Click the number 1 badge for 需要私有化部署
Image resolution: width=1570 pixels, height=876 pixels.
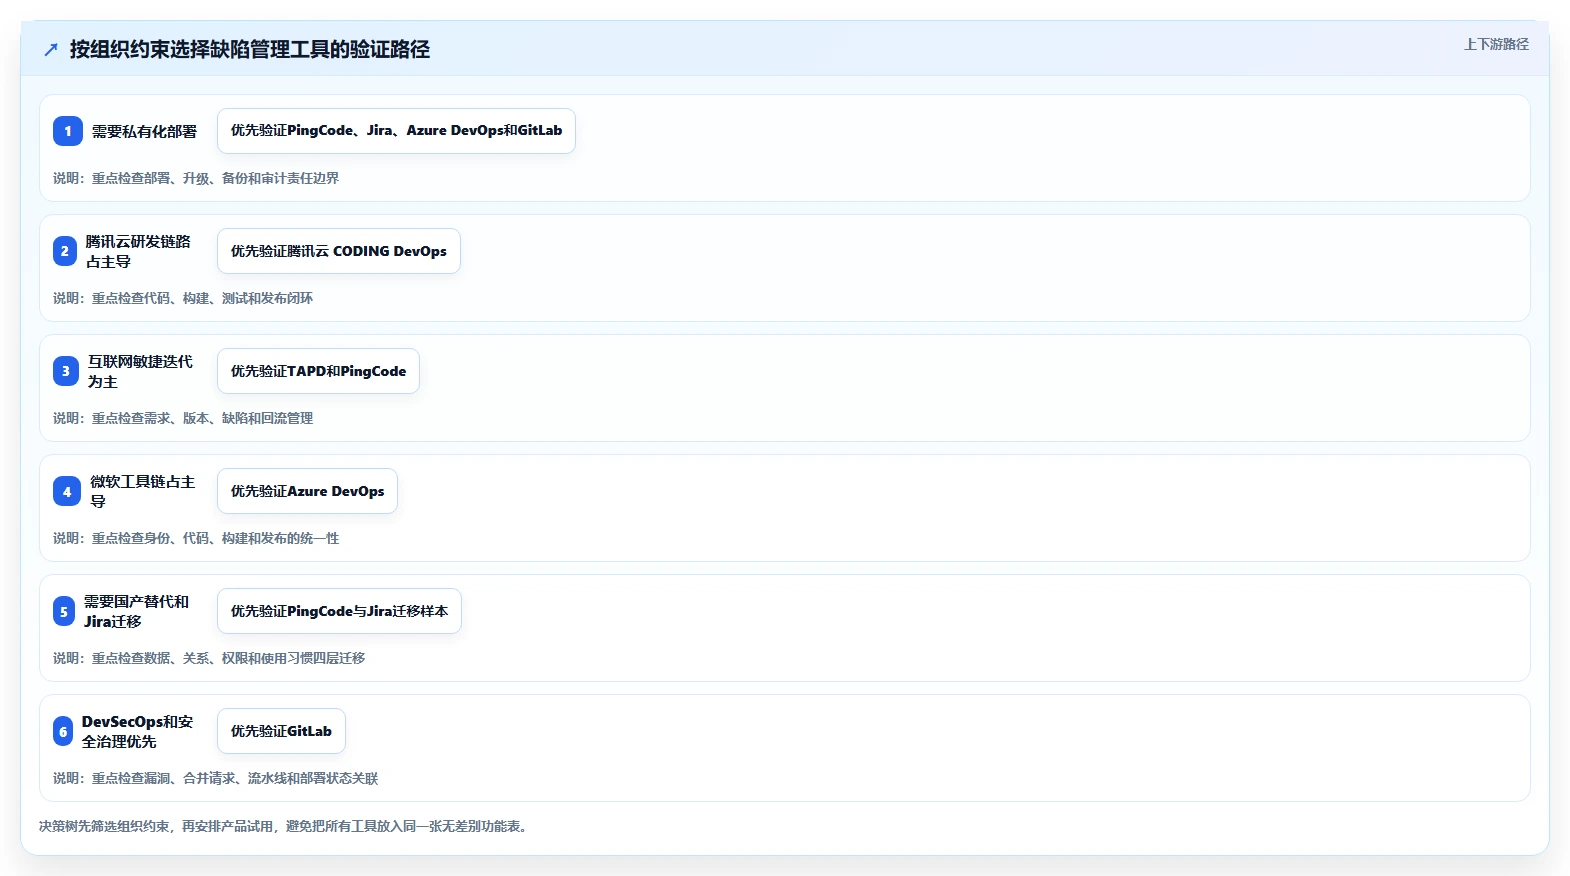point(68,131)
